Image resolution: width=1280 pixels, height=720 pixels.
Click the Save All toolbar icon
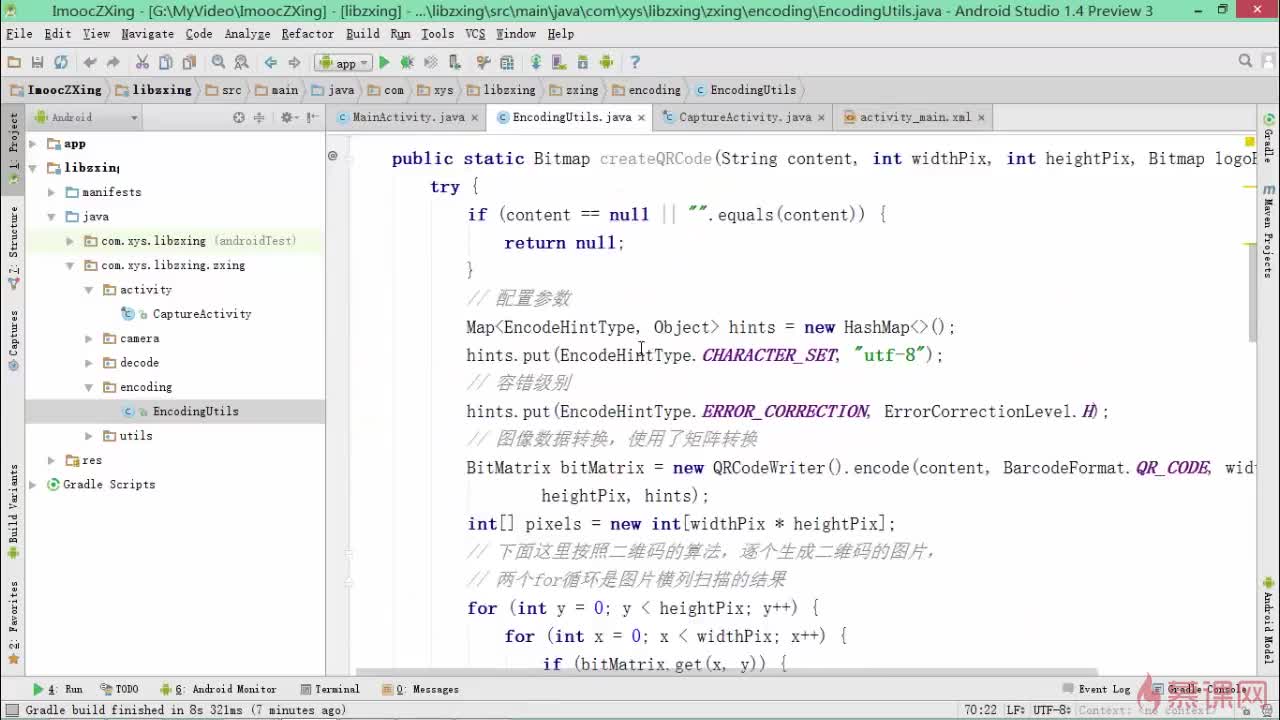click(37, 62)
